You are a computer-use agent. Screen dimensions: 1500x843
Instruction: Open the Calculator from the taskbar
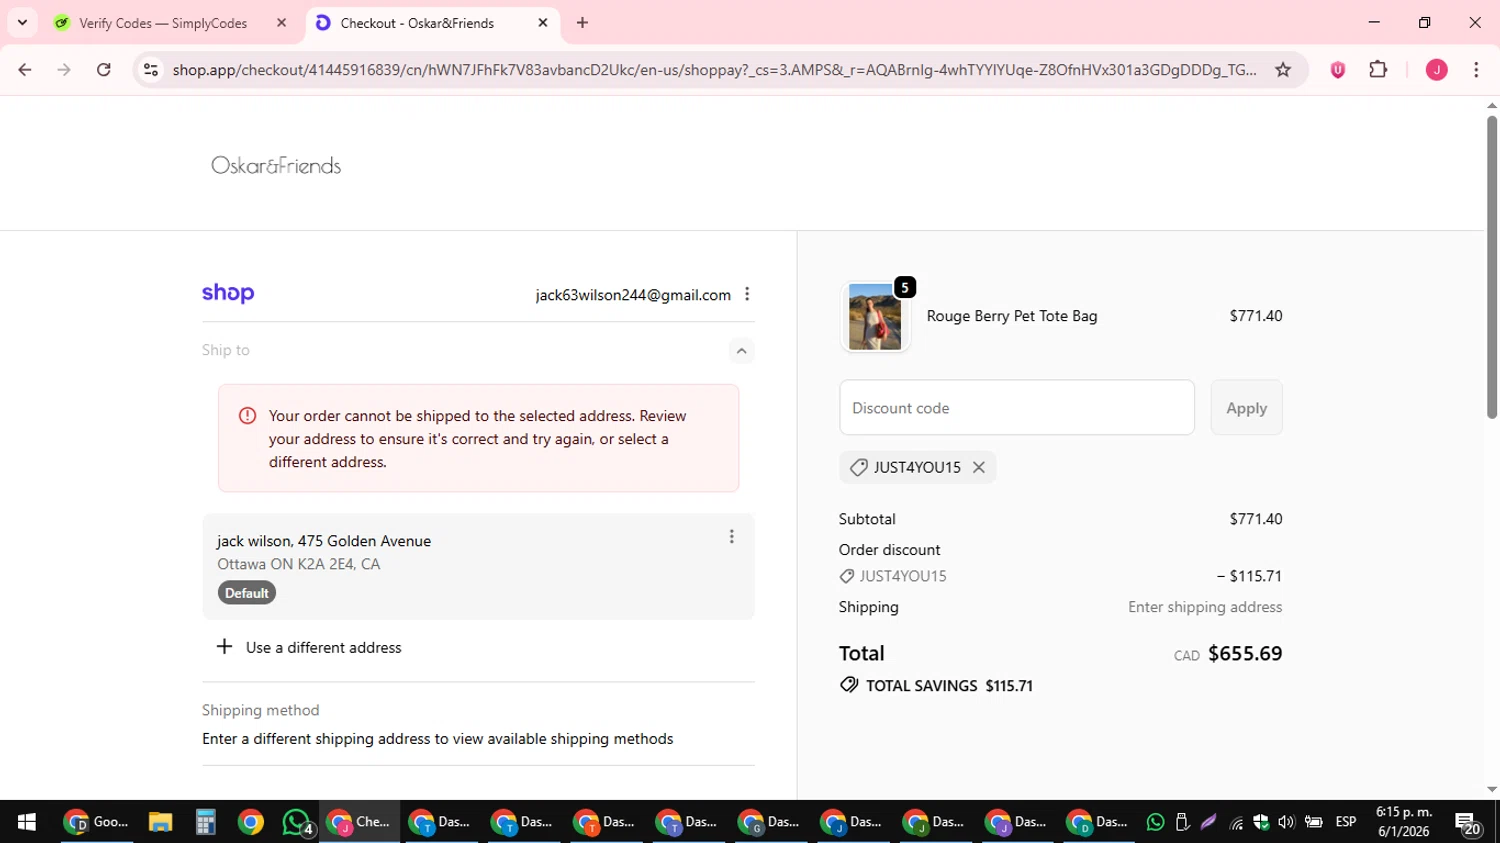(x=205, y=822)
